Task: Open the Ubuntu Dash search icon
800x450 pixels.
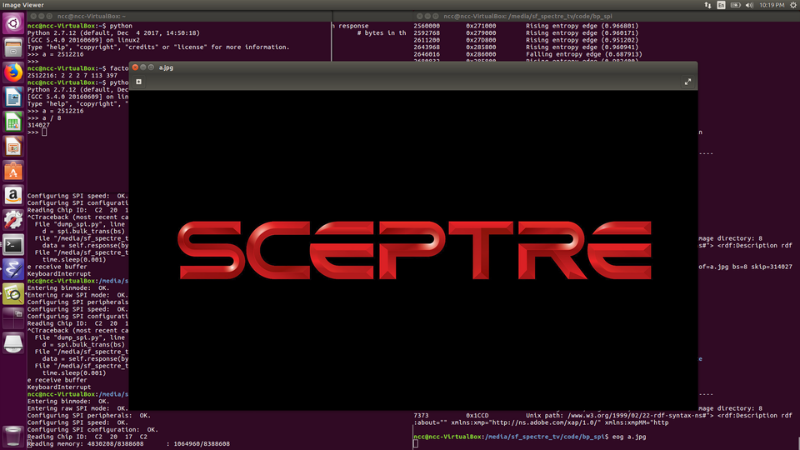Action: tap(13, 23)
